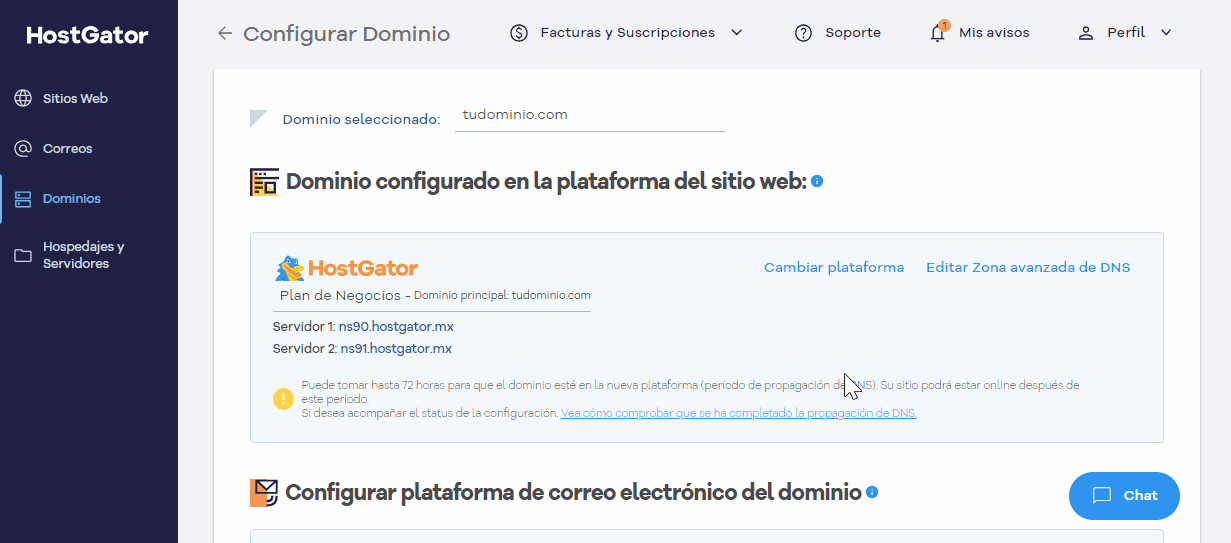Viewport: 1231px width, 543px height.
Task: Click the notification bell icon
Action: [x=937, y=32]
